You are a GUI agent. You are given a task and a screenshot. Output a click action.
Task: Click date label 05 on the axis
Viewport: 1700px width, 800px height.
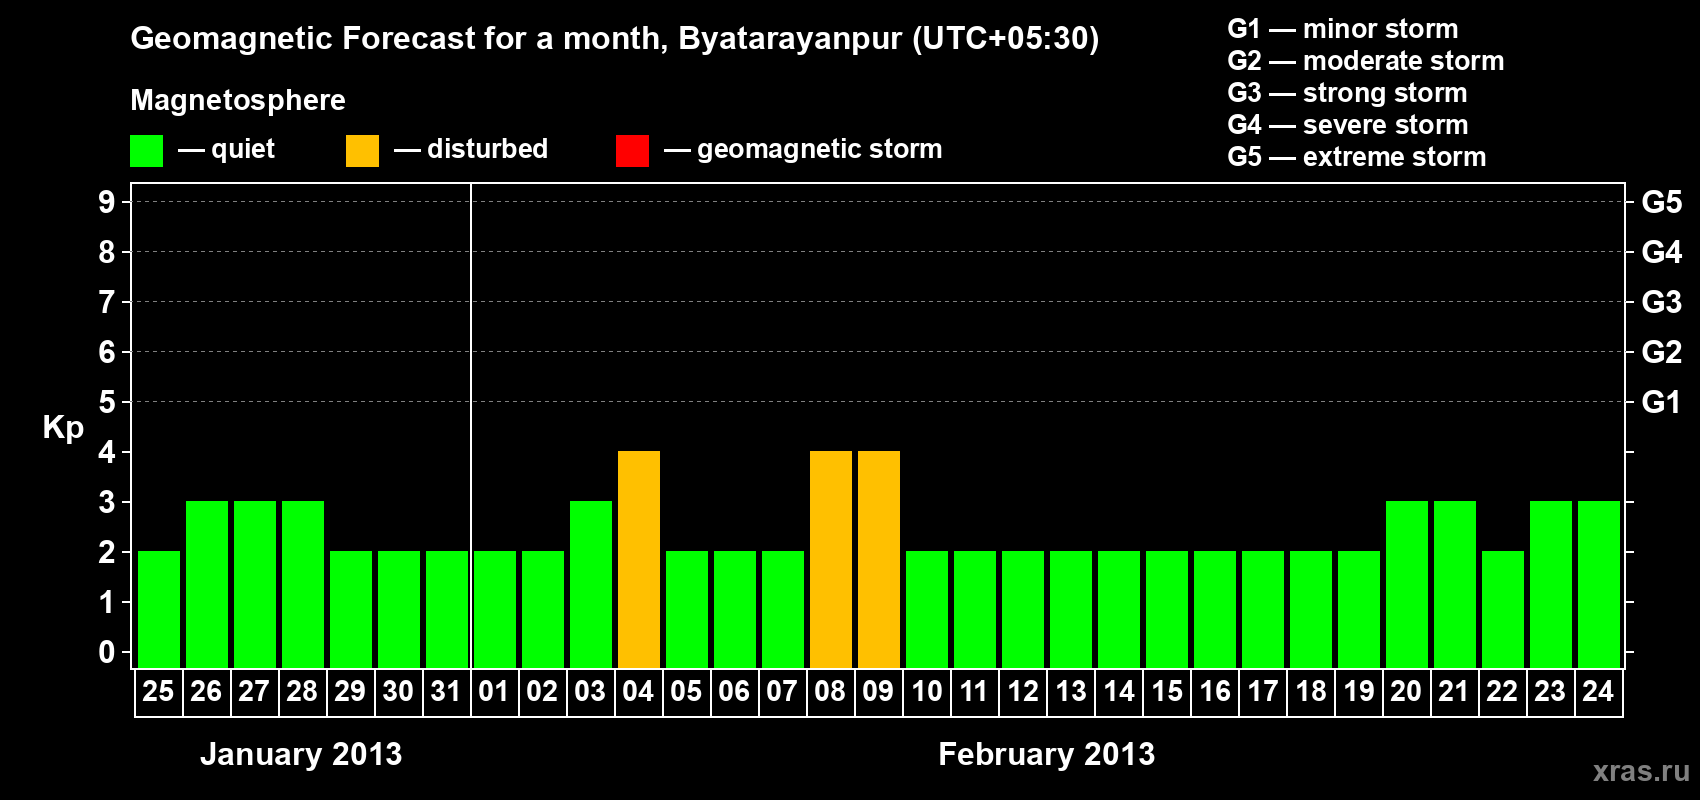(x=686, y=692)
